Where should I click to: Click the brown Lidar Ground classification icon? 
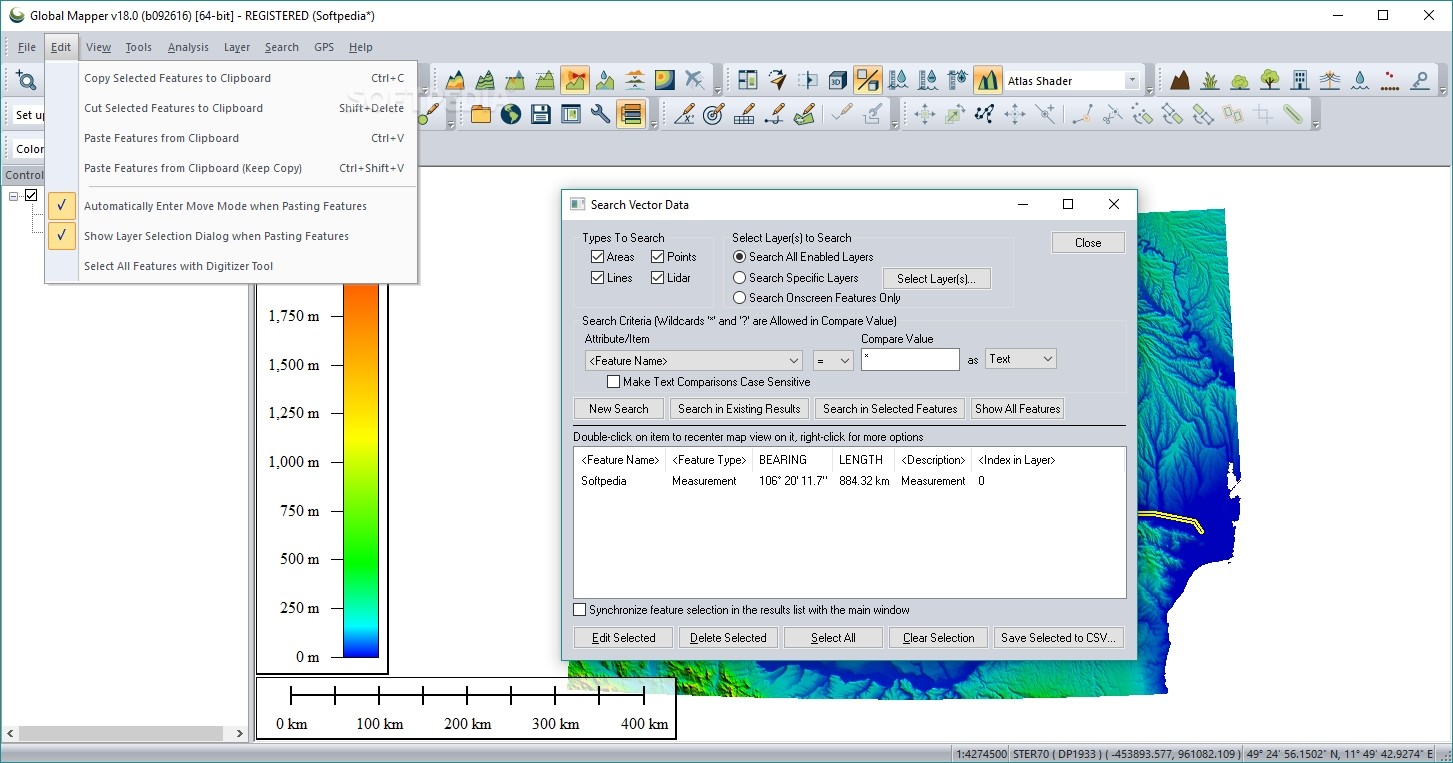coord(1180,80)
